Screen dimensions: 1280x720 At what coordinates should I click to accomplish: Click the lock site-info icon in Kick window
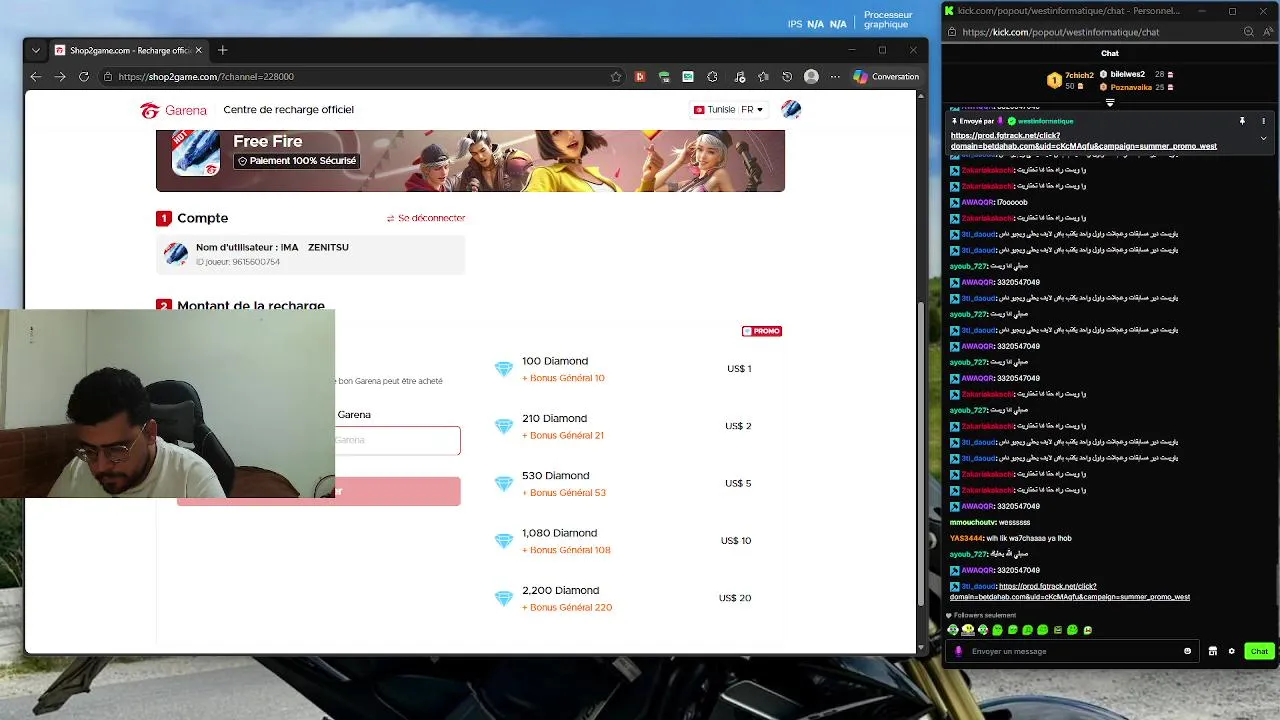pos(953,32)
